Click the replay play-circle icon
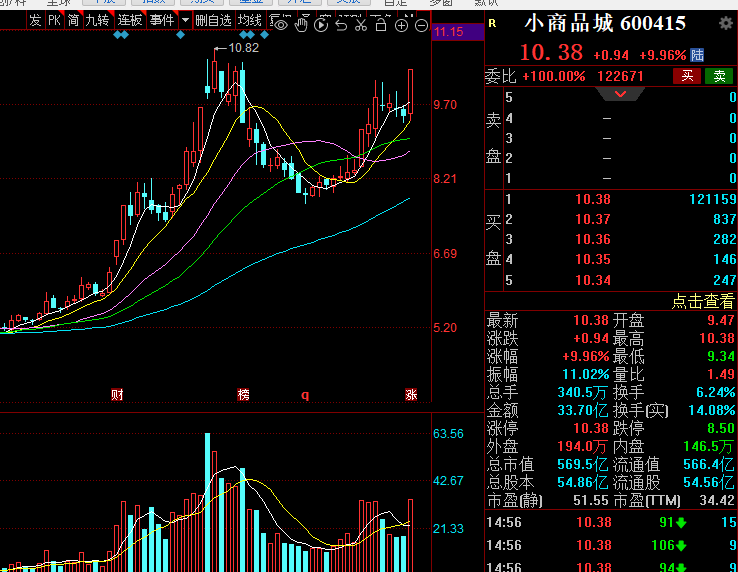The width and height of the screenshot is (738, 572). (x=321, y=25)
